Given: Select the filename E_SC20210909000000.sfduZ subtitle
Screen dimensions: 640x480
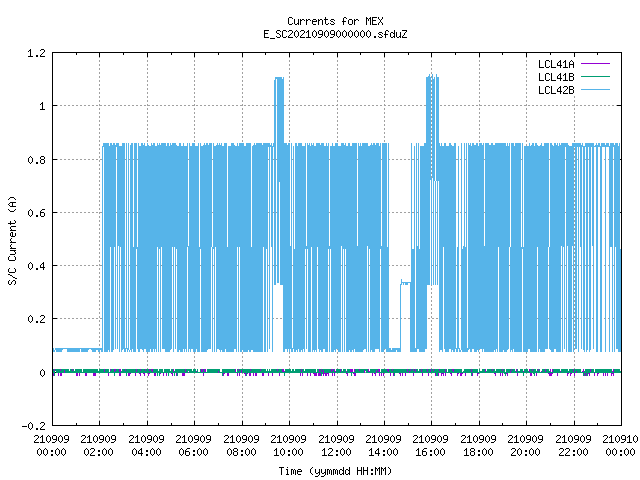Looking at the screenshot, I should click(335, 34).
